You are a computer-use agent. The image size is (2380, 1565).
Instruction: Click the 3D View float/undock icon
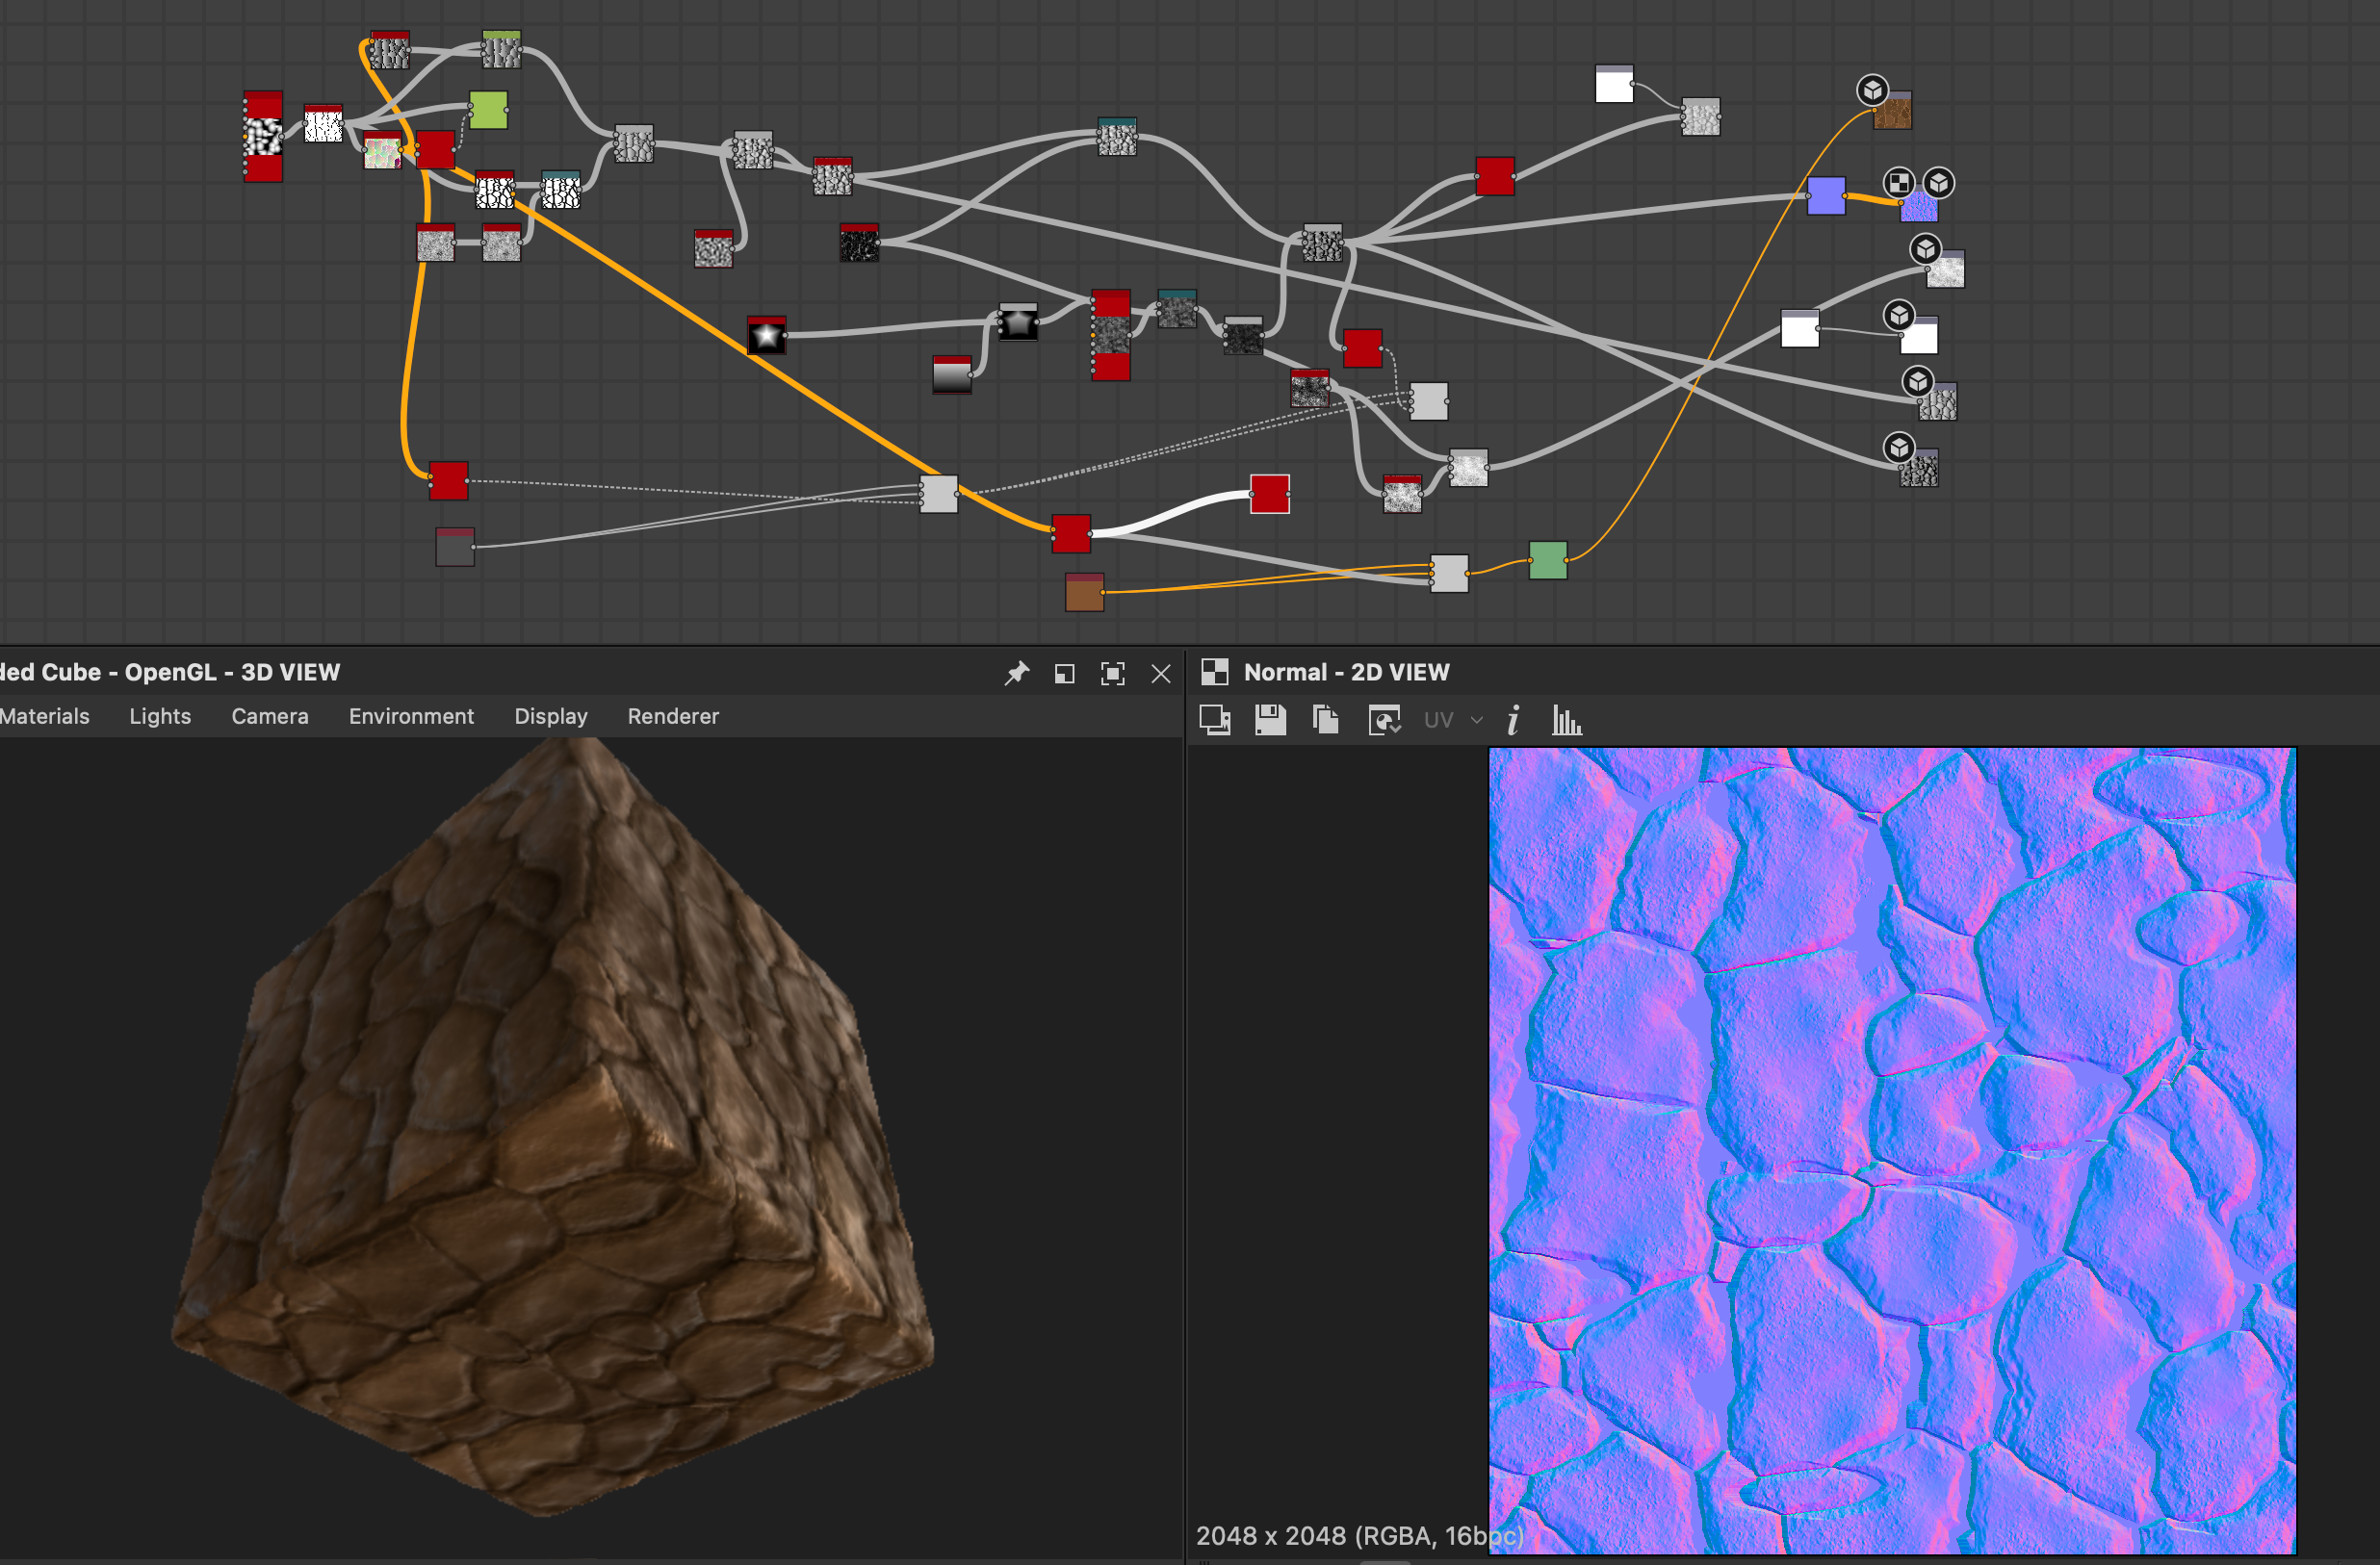1065,674
